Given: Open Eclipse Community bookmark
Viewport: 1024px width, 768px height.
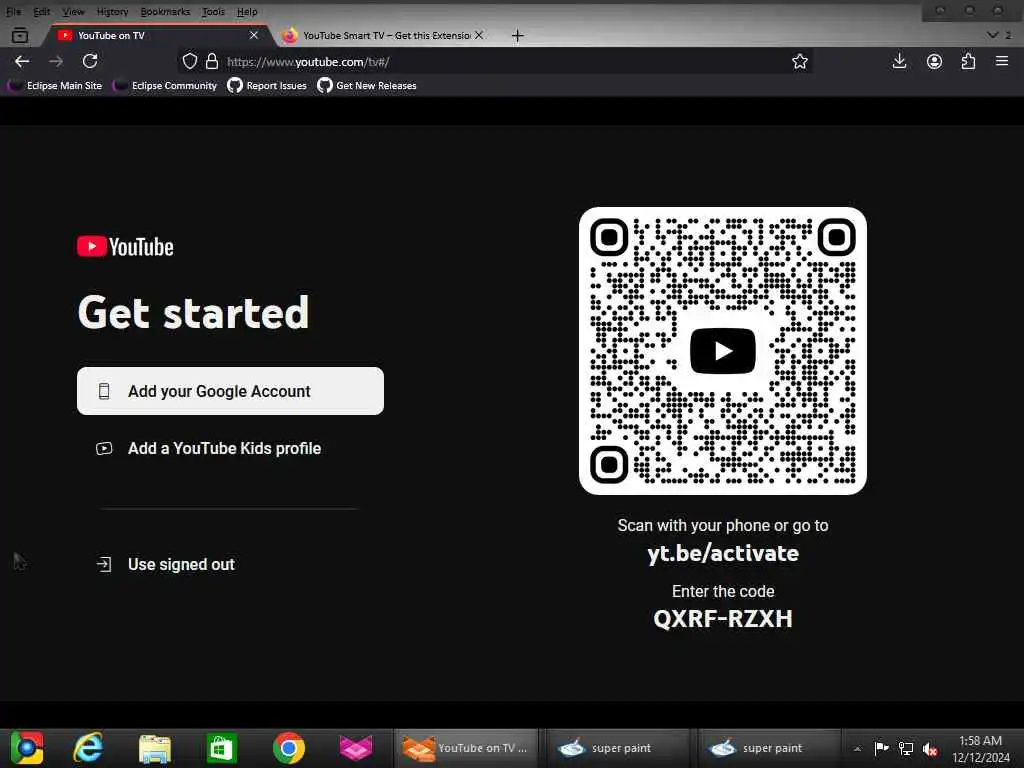Looking at the screenshot, I should pos(165,86).
